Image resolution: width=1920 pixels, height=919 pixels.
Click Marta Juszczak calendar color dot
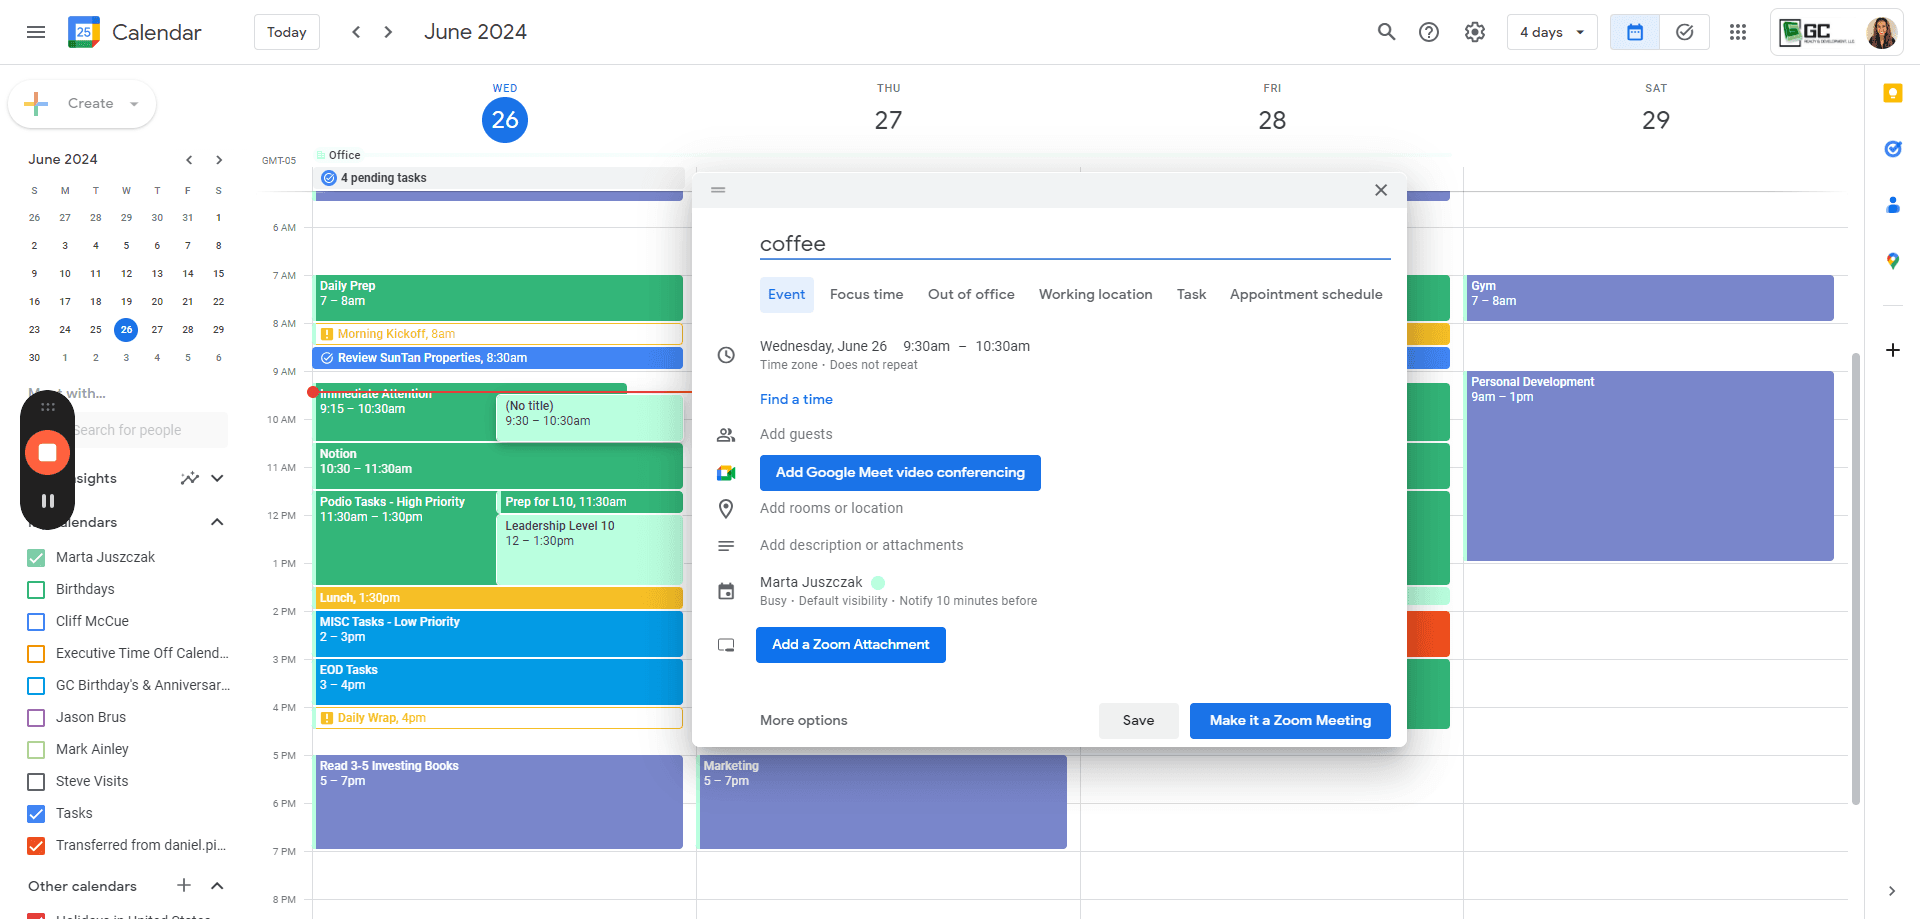point(878,582)
